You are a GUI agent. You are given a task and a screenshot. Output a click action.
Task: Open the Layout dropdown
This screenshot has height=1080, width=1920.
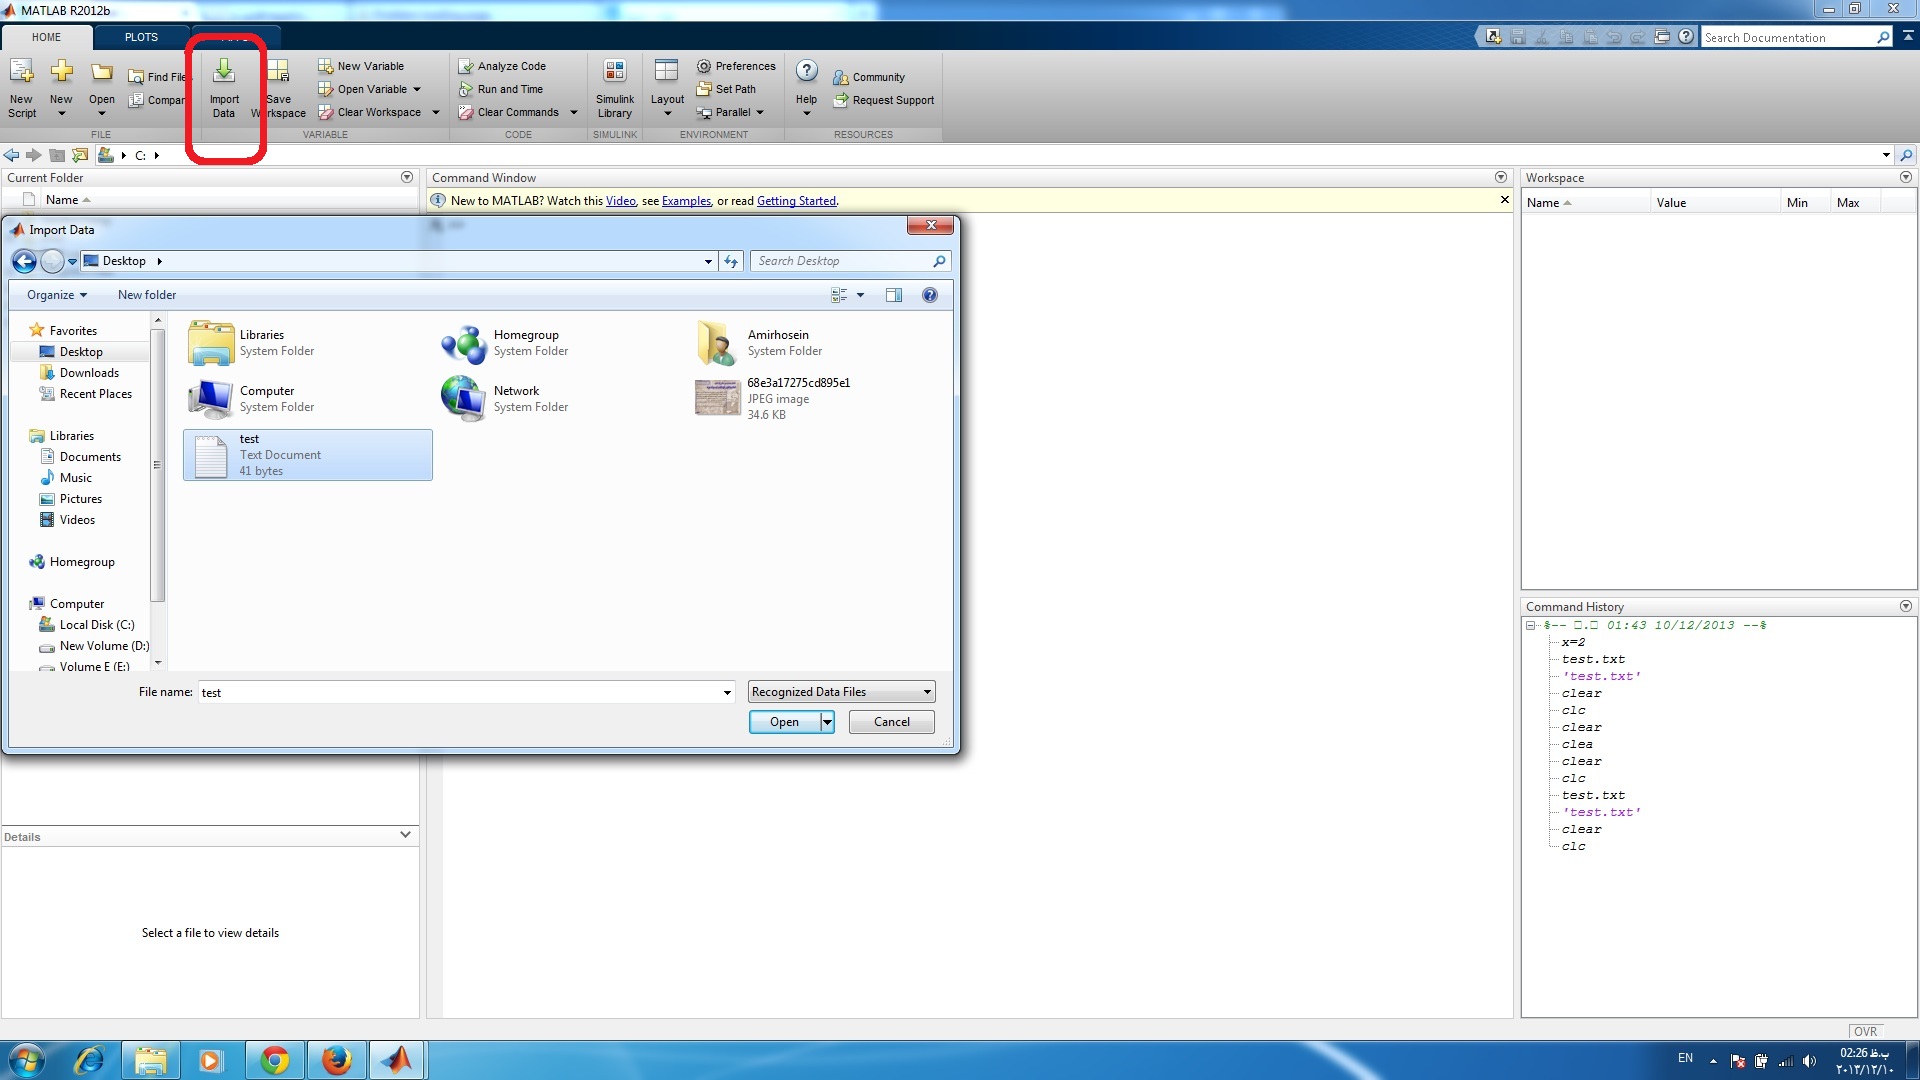667,87
